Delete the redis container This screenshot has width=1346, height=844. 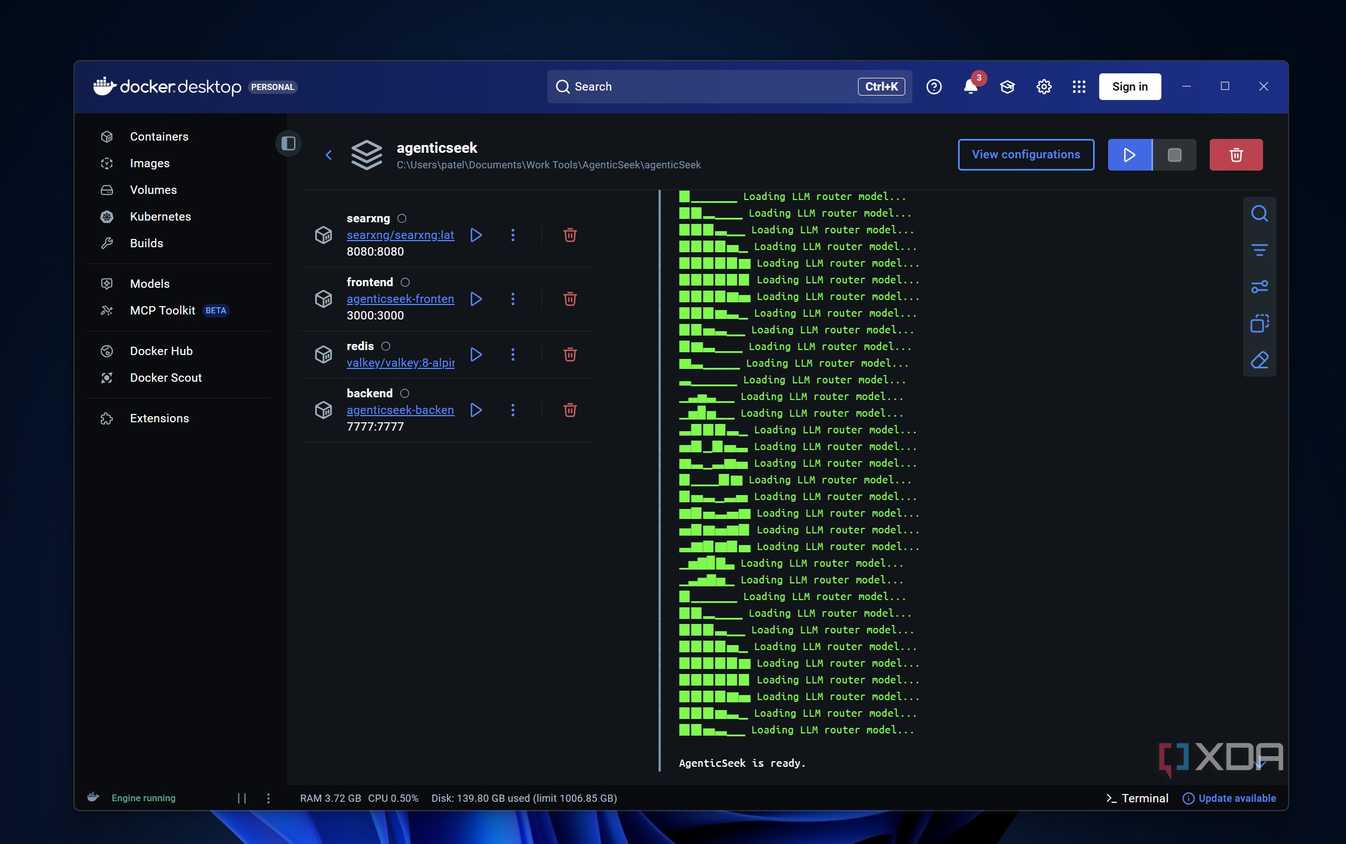coord(570,355)
